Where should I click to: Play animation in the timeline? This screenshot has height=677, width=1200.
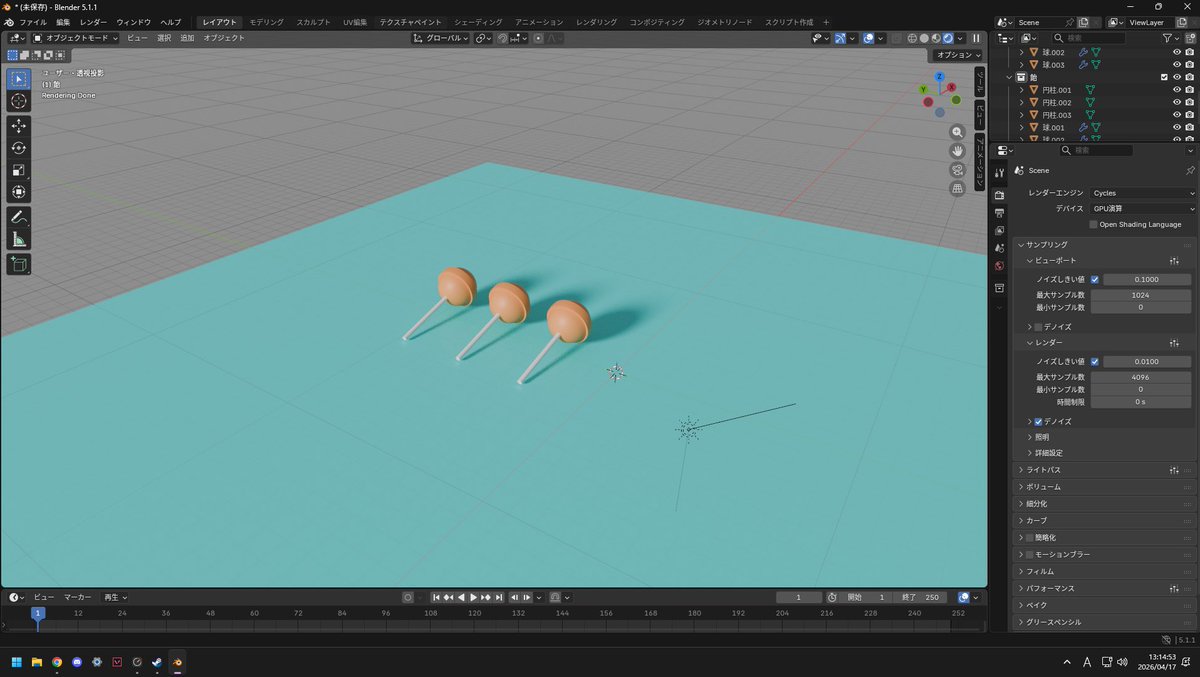(x=473, y=597)
